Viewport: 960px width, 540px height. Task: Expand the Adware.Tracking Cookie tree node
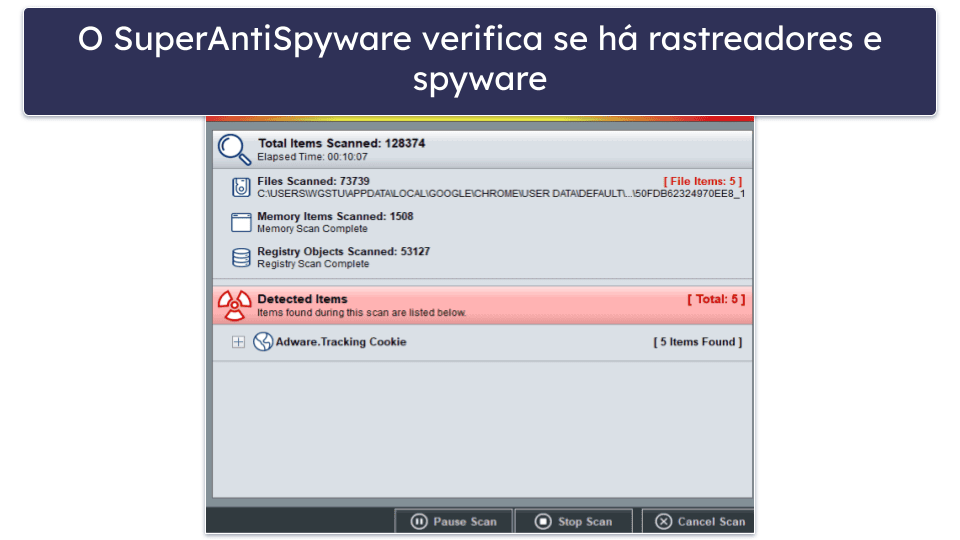pos(238,342)
